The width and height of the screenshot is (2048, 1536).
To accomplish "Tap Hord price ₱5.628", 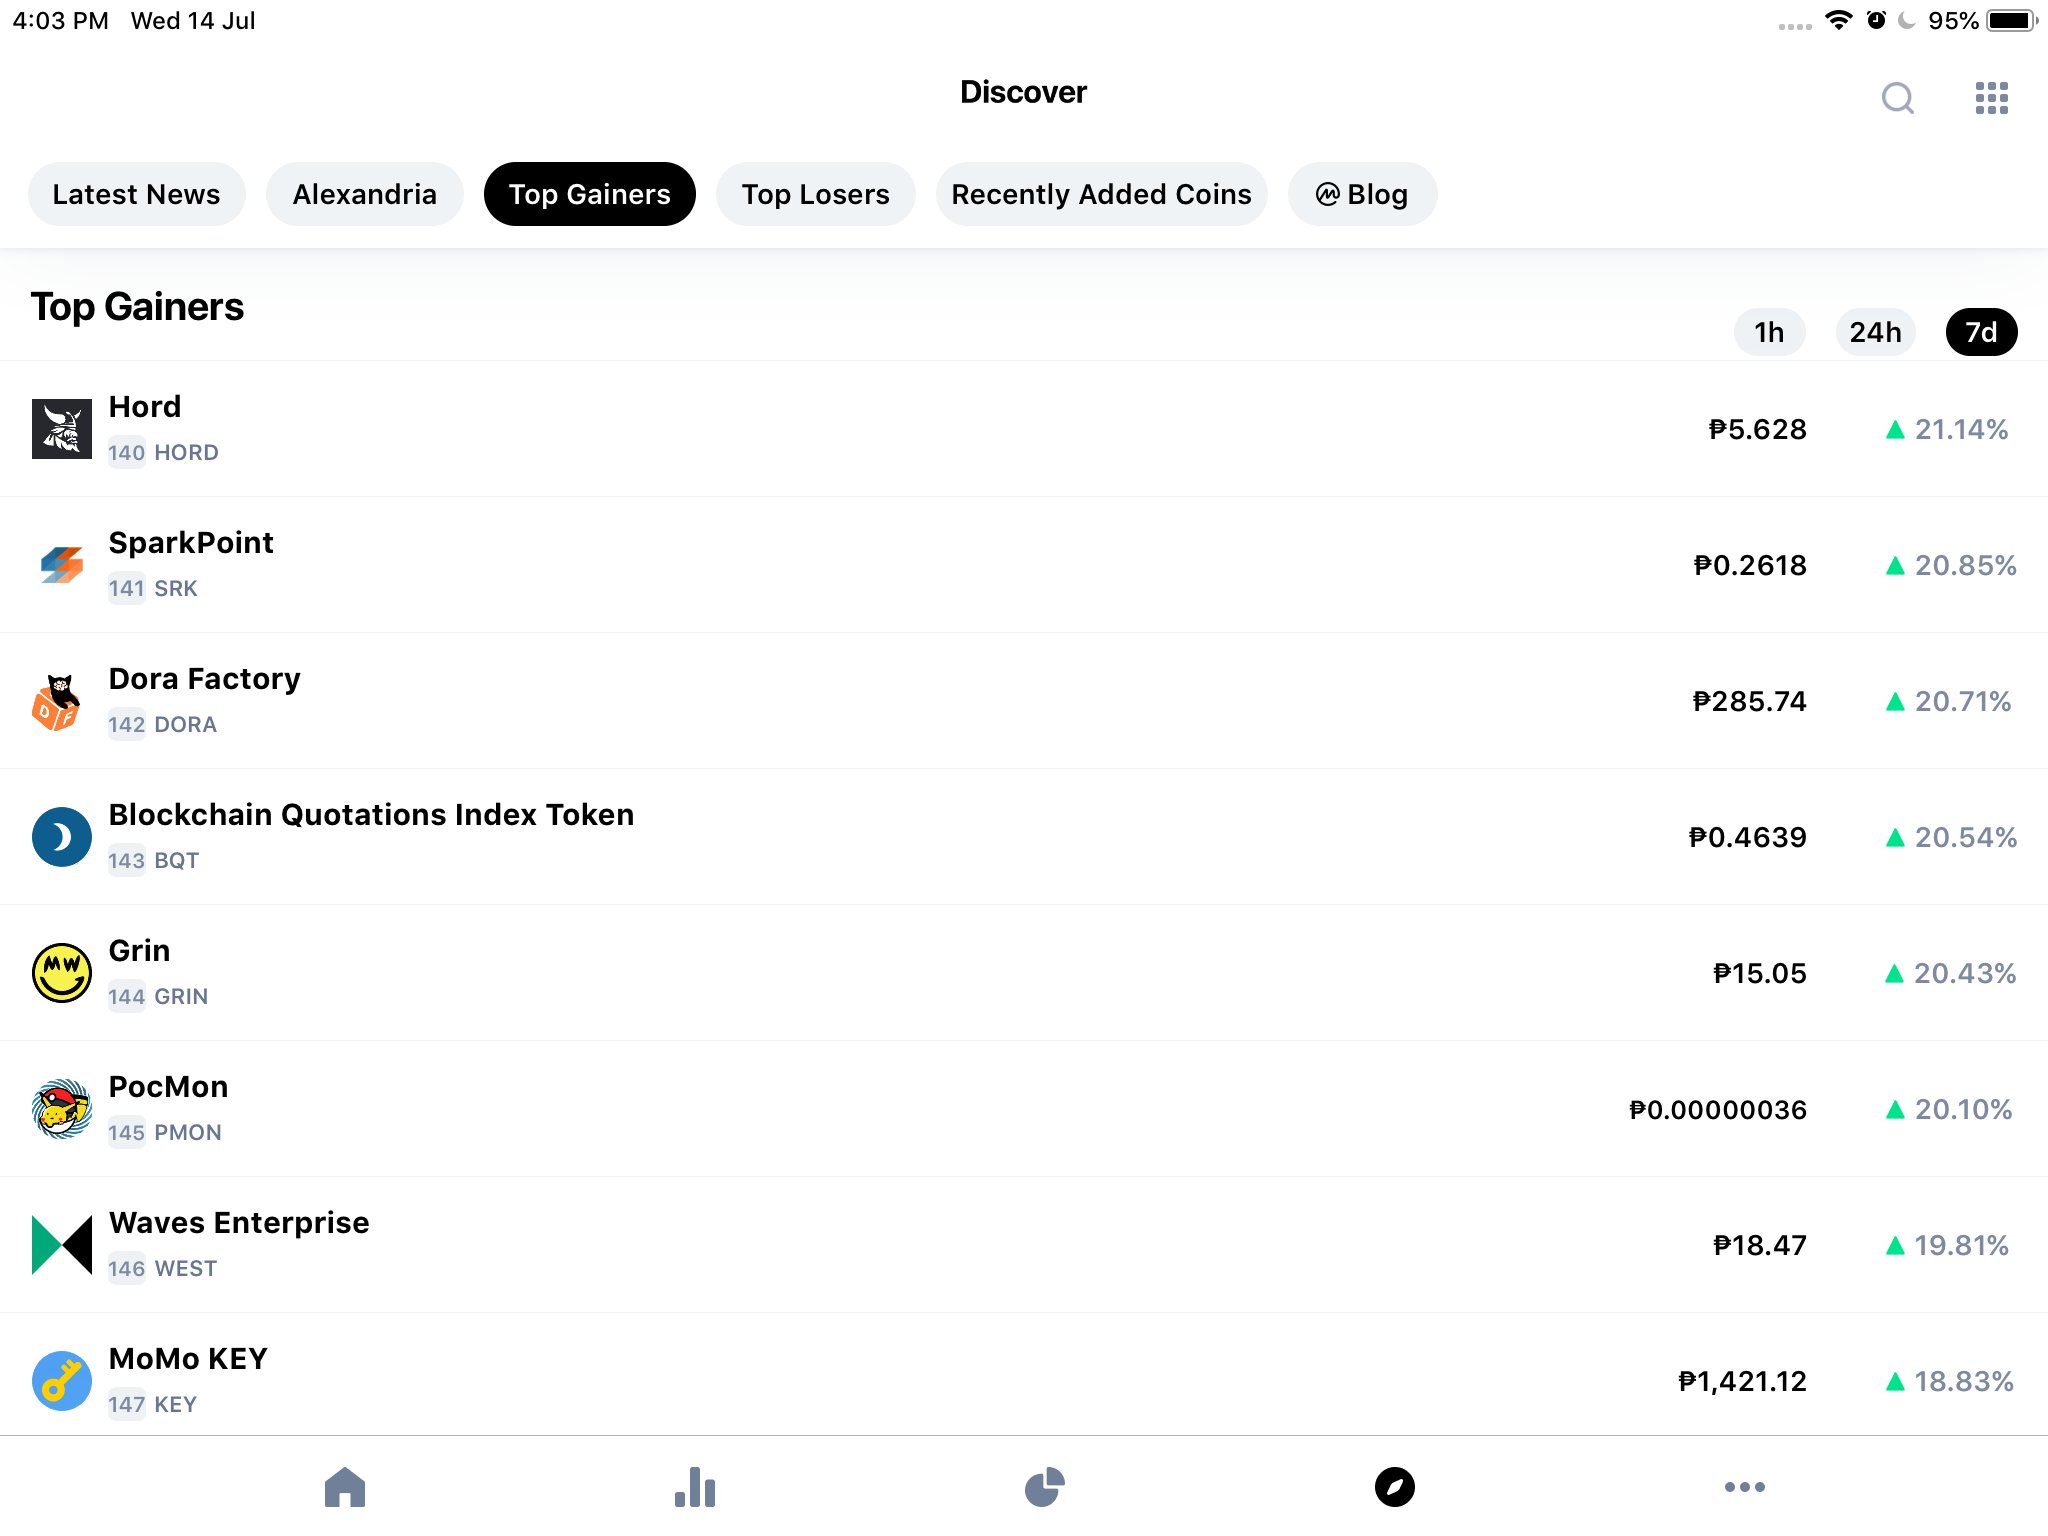I will [x=1757, y=429].
